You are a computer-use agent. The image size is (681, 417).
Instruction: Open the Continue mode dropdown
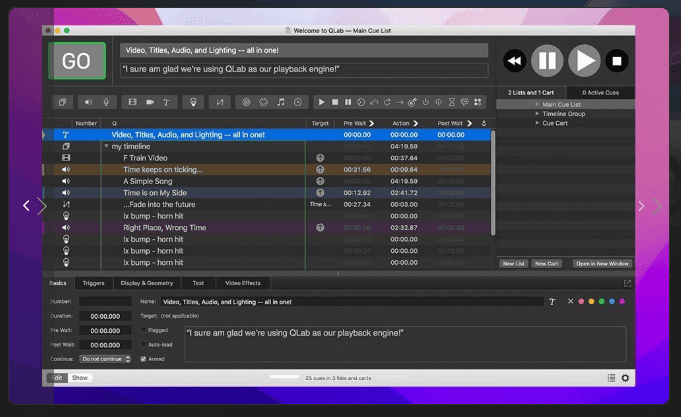tap(105, 359)
